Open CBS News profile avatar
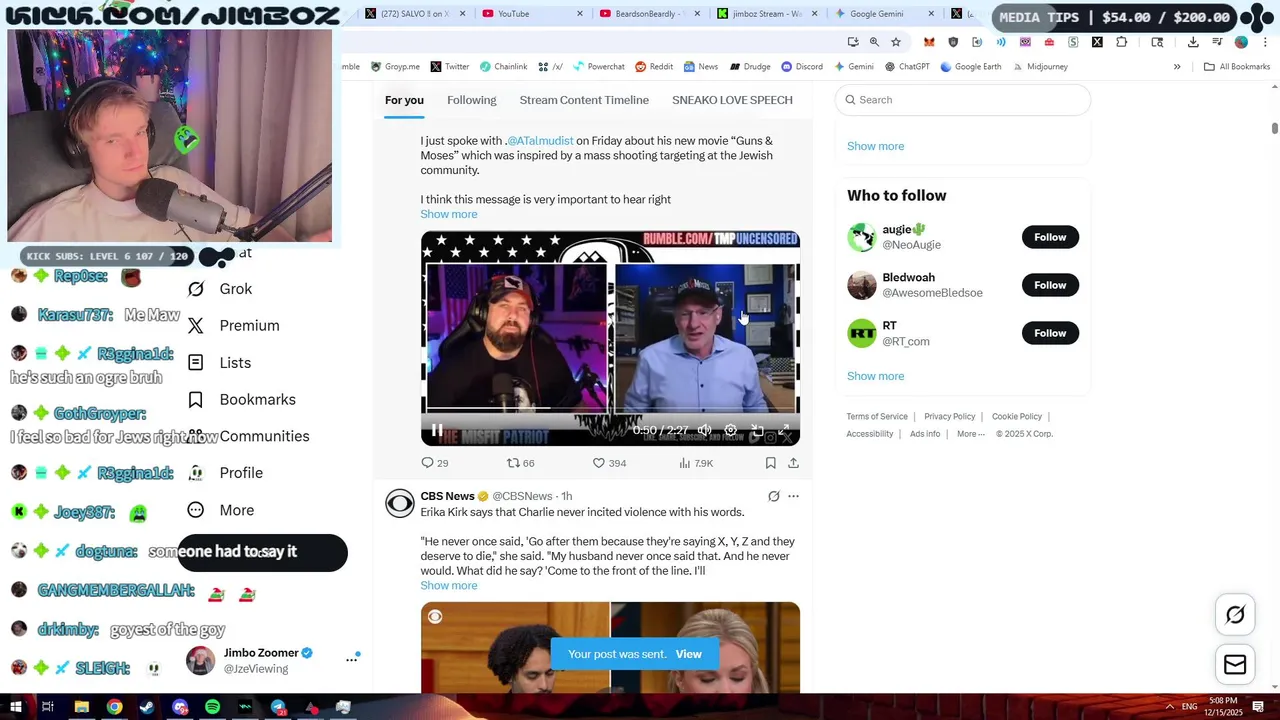The height and width of the screenshot is (720, 1280). pyautogui.click(x=399, y=503)
